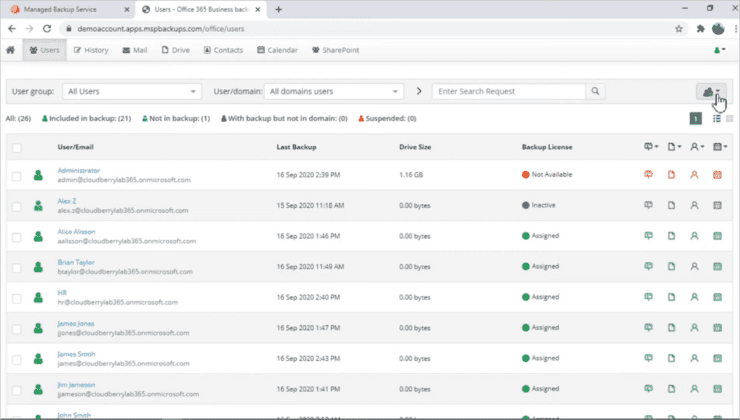
Task: Open the History tab
Action: pos(91,50)
